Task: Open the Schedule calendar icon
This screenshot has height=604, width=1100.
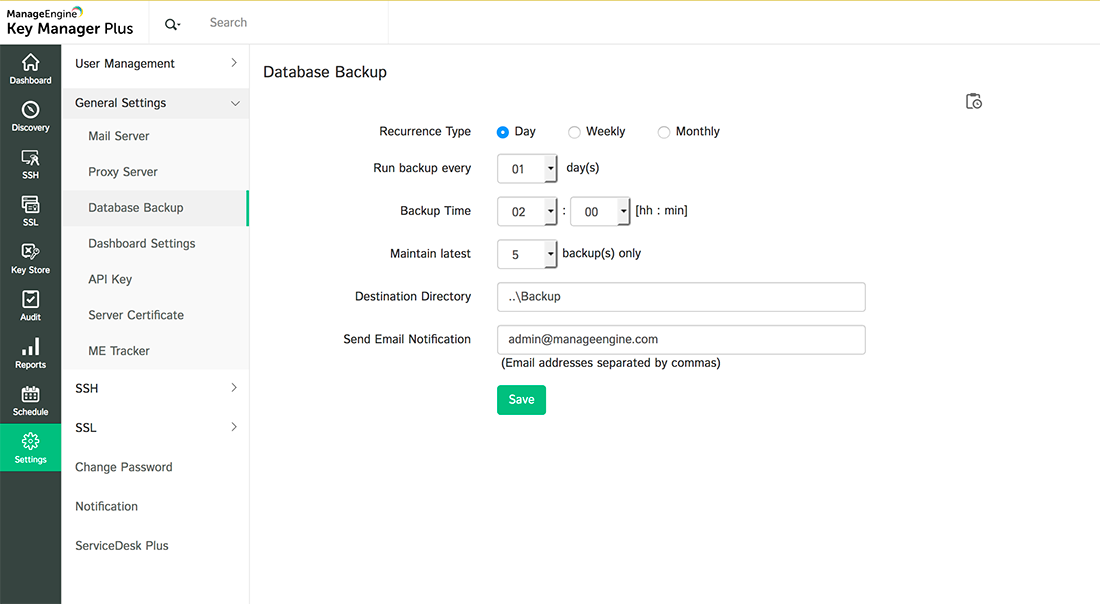Action: coord(30,400)
